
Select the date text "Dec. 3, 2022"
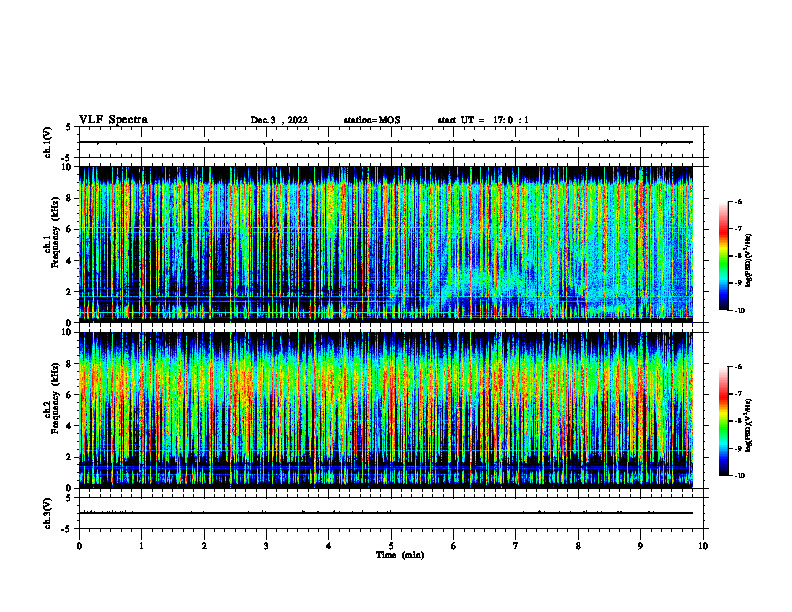279,120
